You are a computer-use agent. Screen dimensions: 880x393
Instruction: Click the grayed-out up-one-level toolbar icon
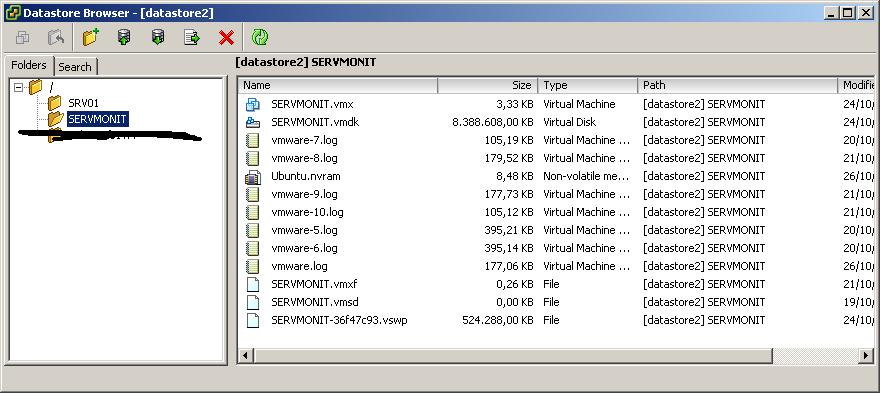coord(56,38)
